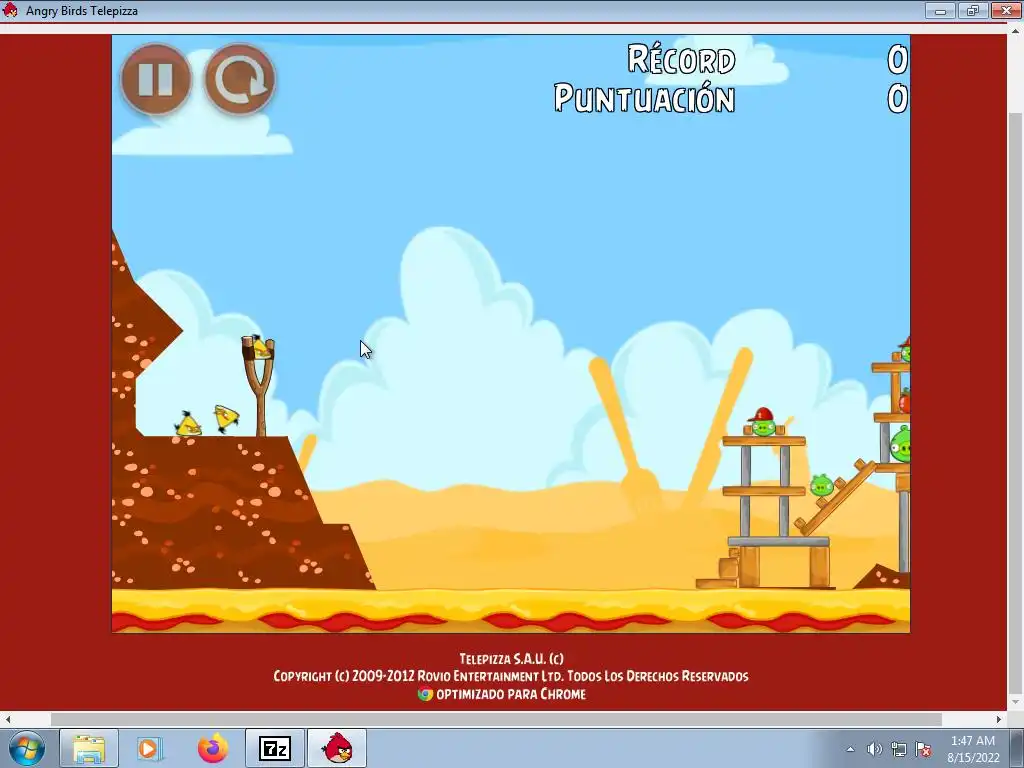
Task: Click the yellow bird standing next to the slingshot
Action: pyautogui.click(x=227, y=417)
